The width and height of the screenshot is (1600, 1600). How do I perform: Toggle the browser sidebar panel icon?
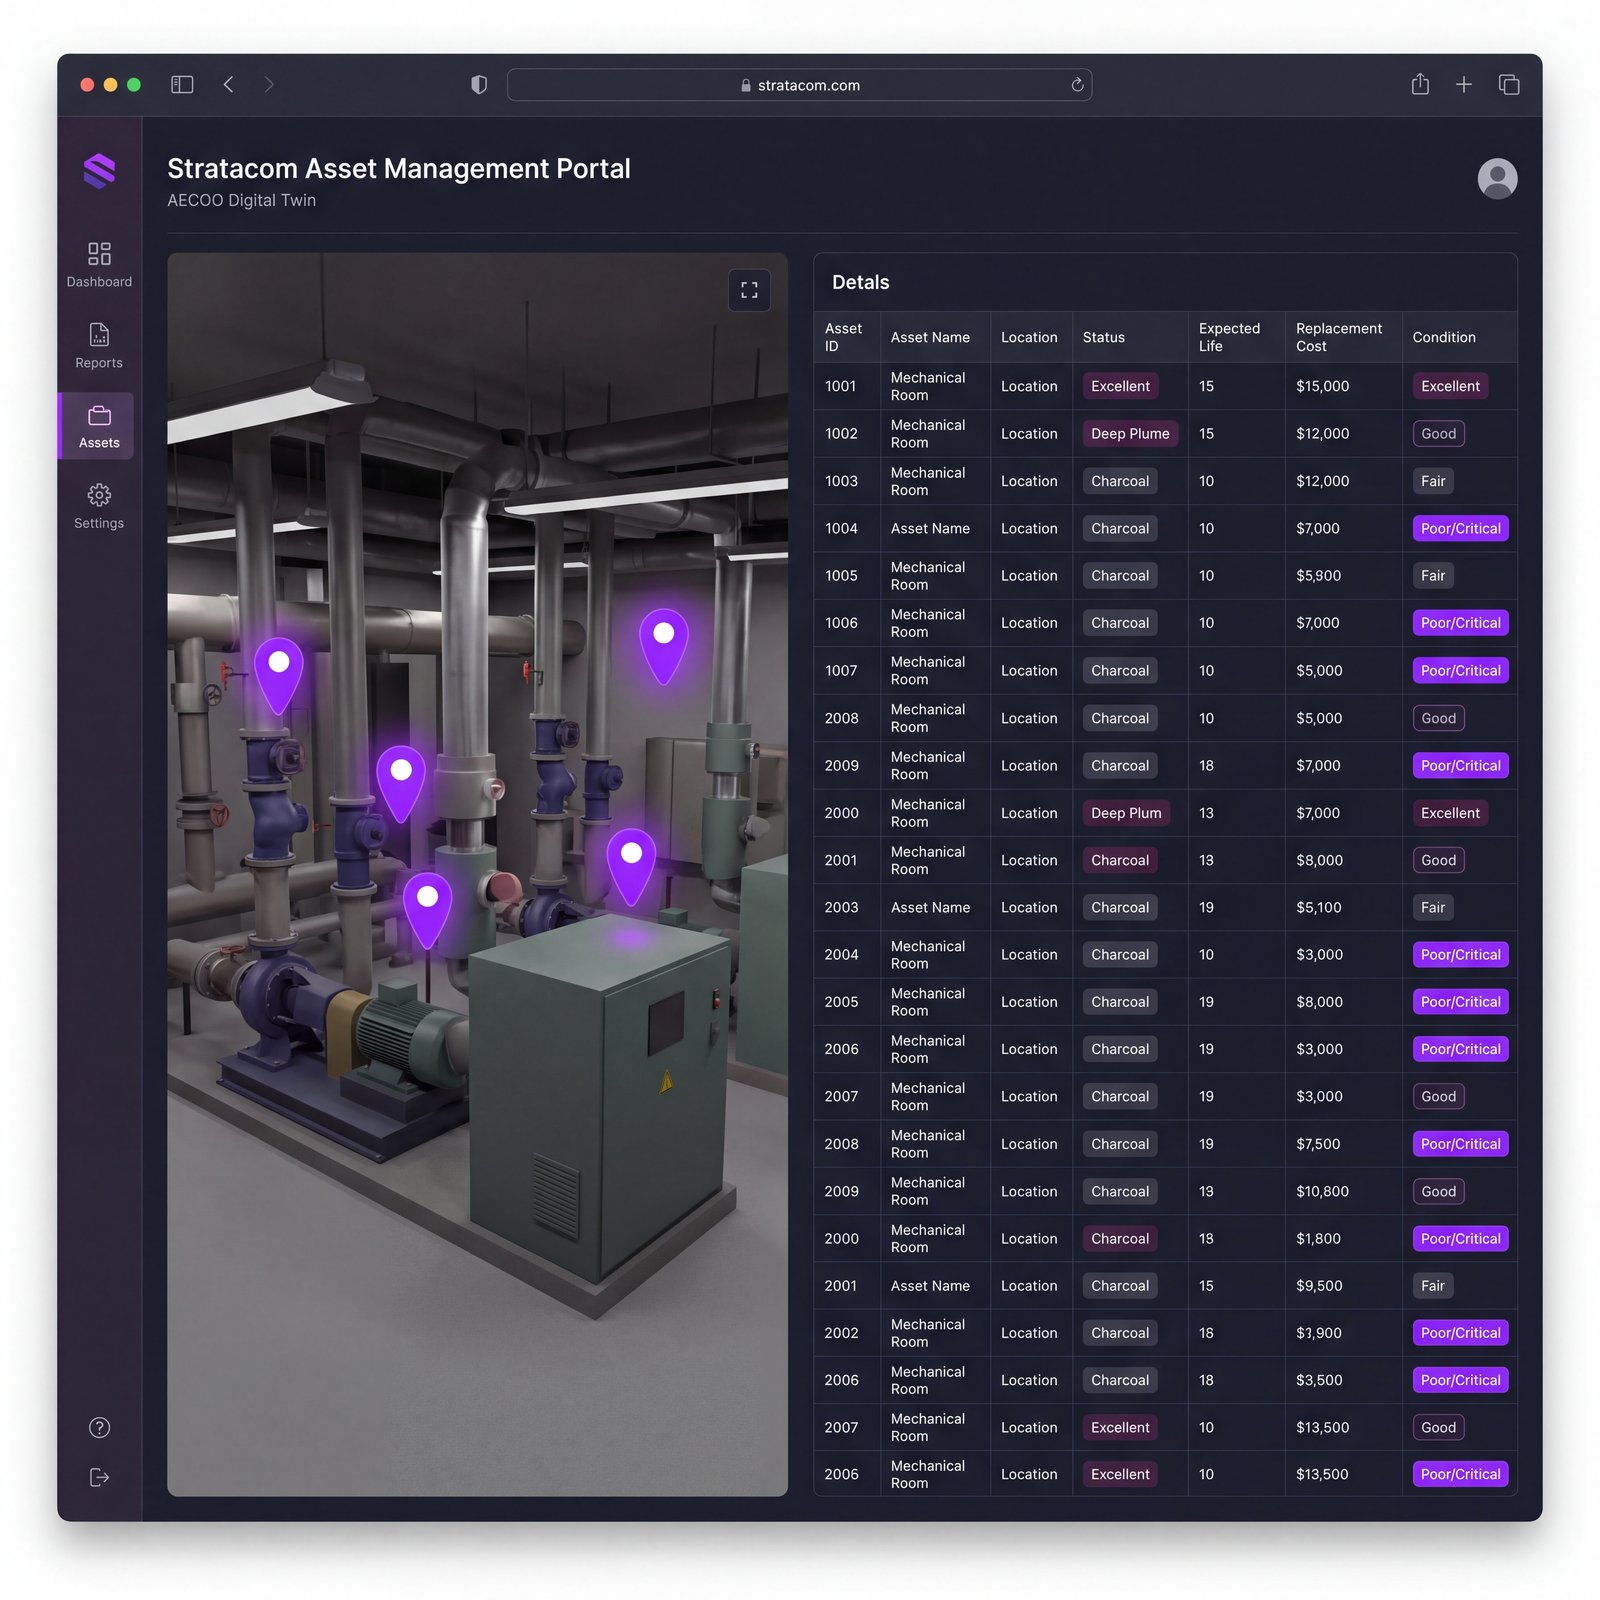pos(182,85)
